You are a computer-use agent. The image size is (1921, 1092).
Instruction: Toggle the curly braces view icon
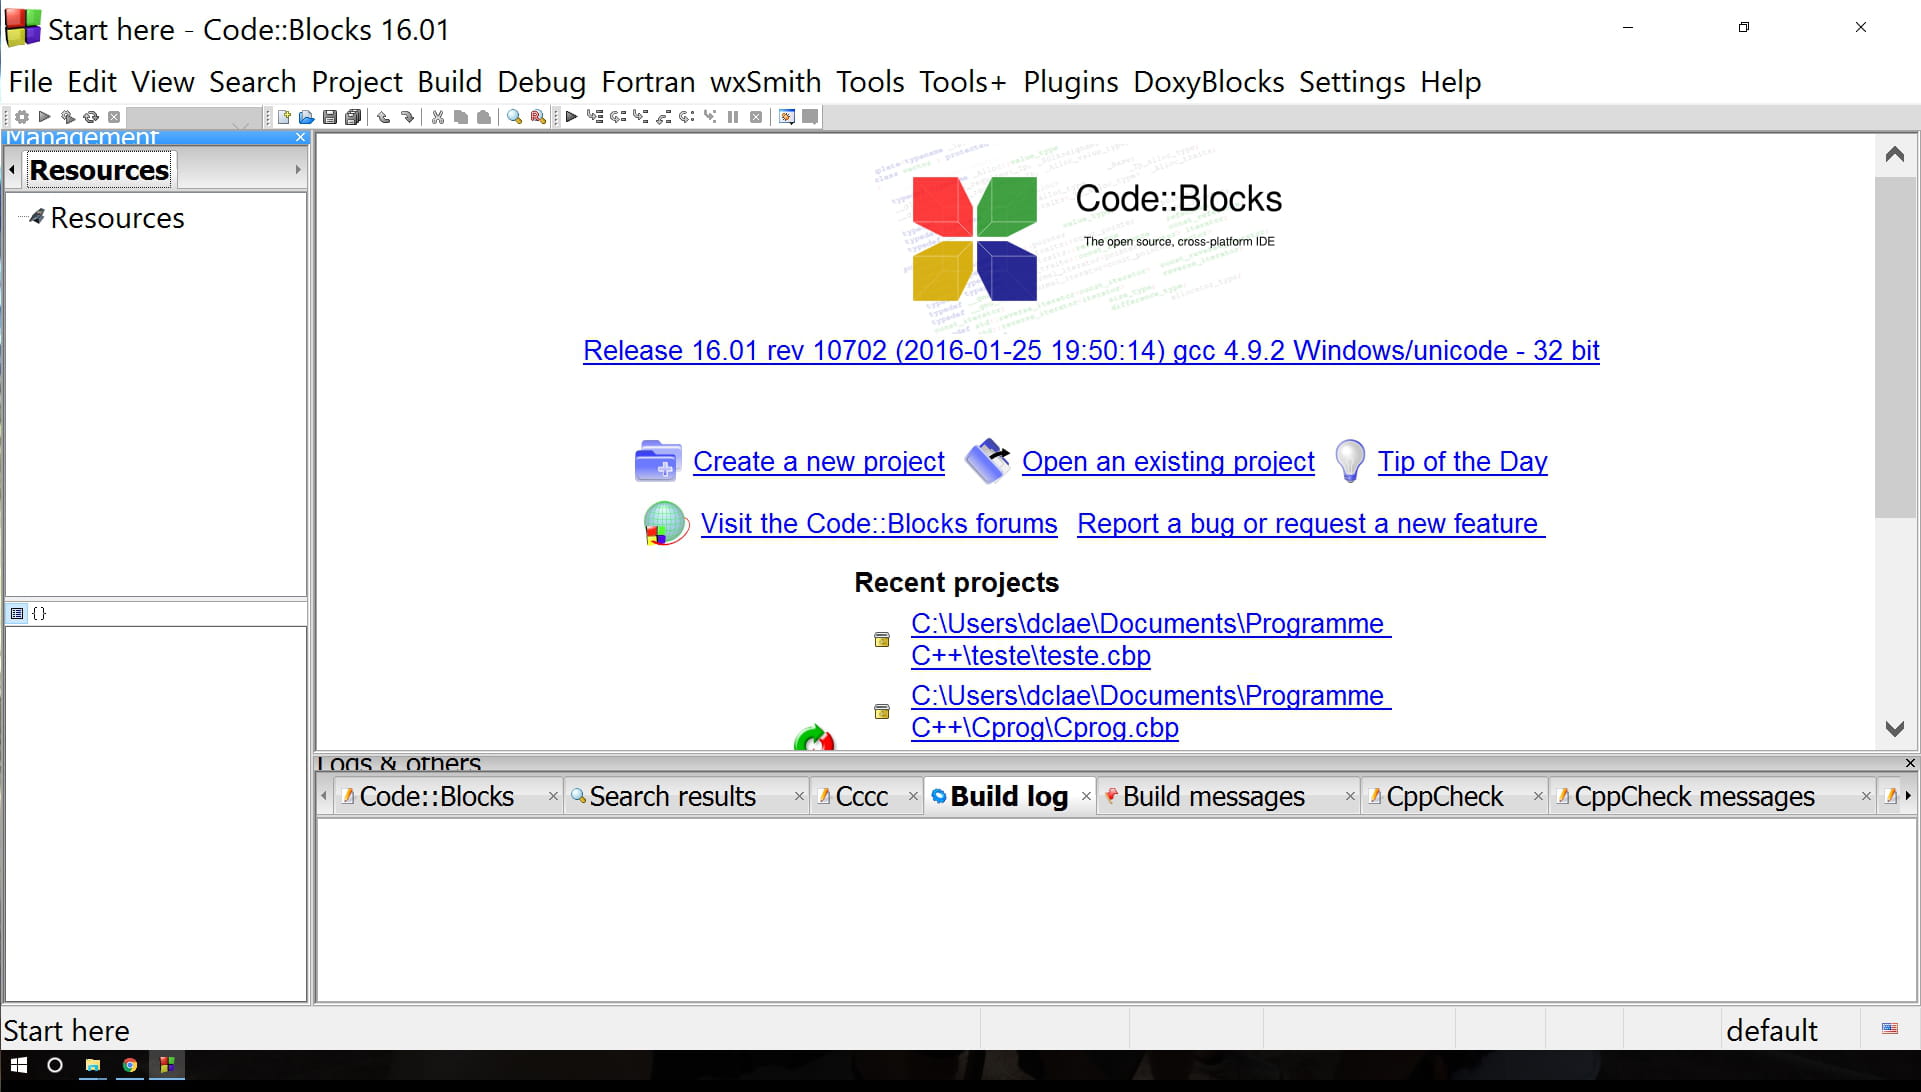39,613
